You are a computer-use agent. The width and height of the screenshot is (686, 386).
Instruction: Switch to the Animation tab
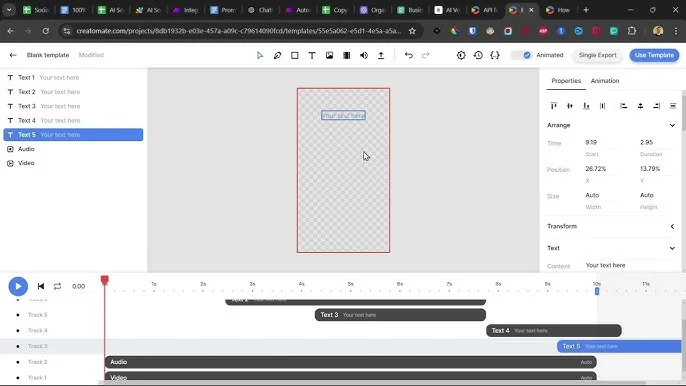pyautogui.click(x=605, y=81)
